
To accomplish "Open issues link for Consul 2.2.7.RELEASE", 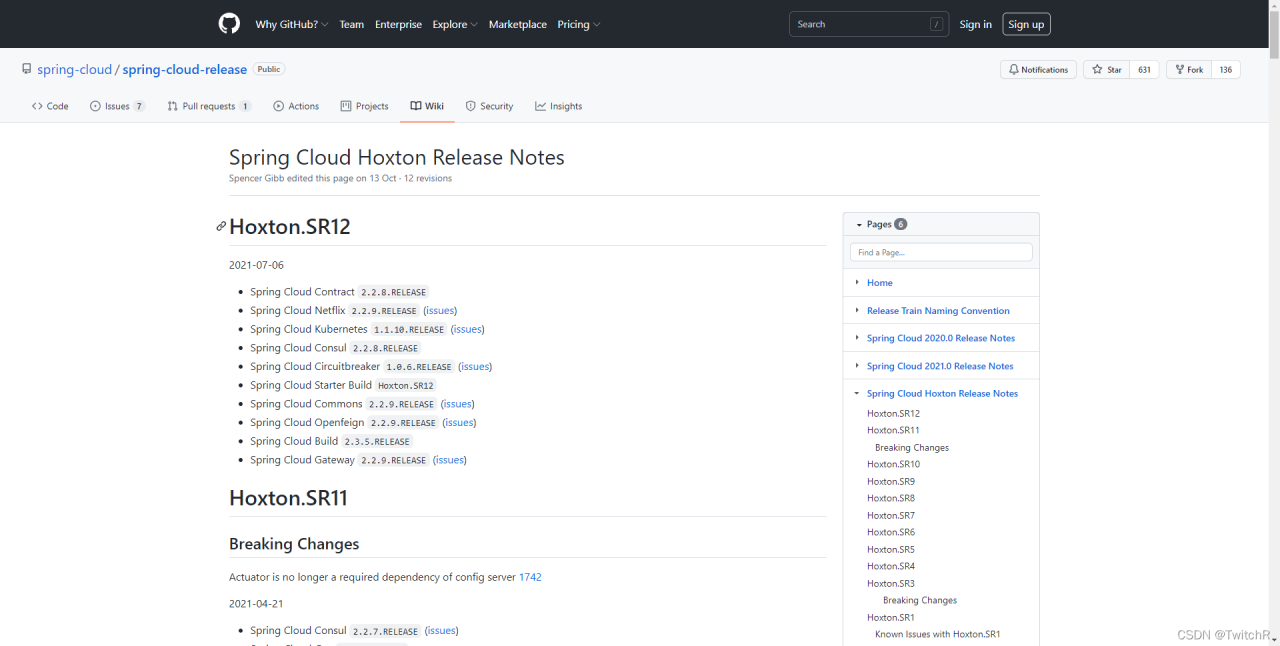I will pyautogui.click(x=441, y=631).
